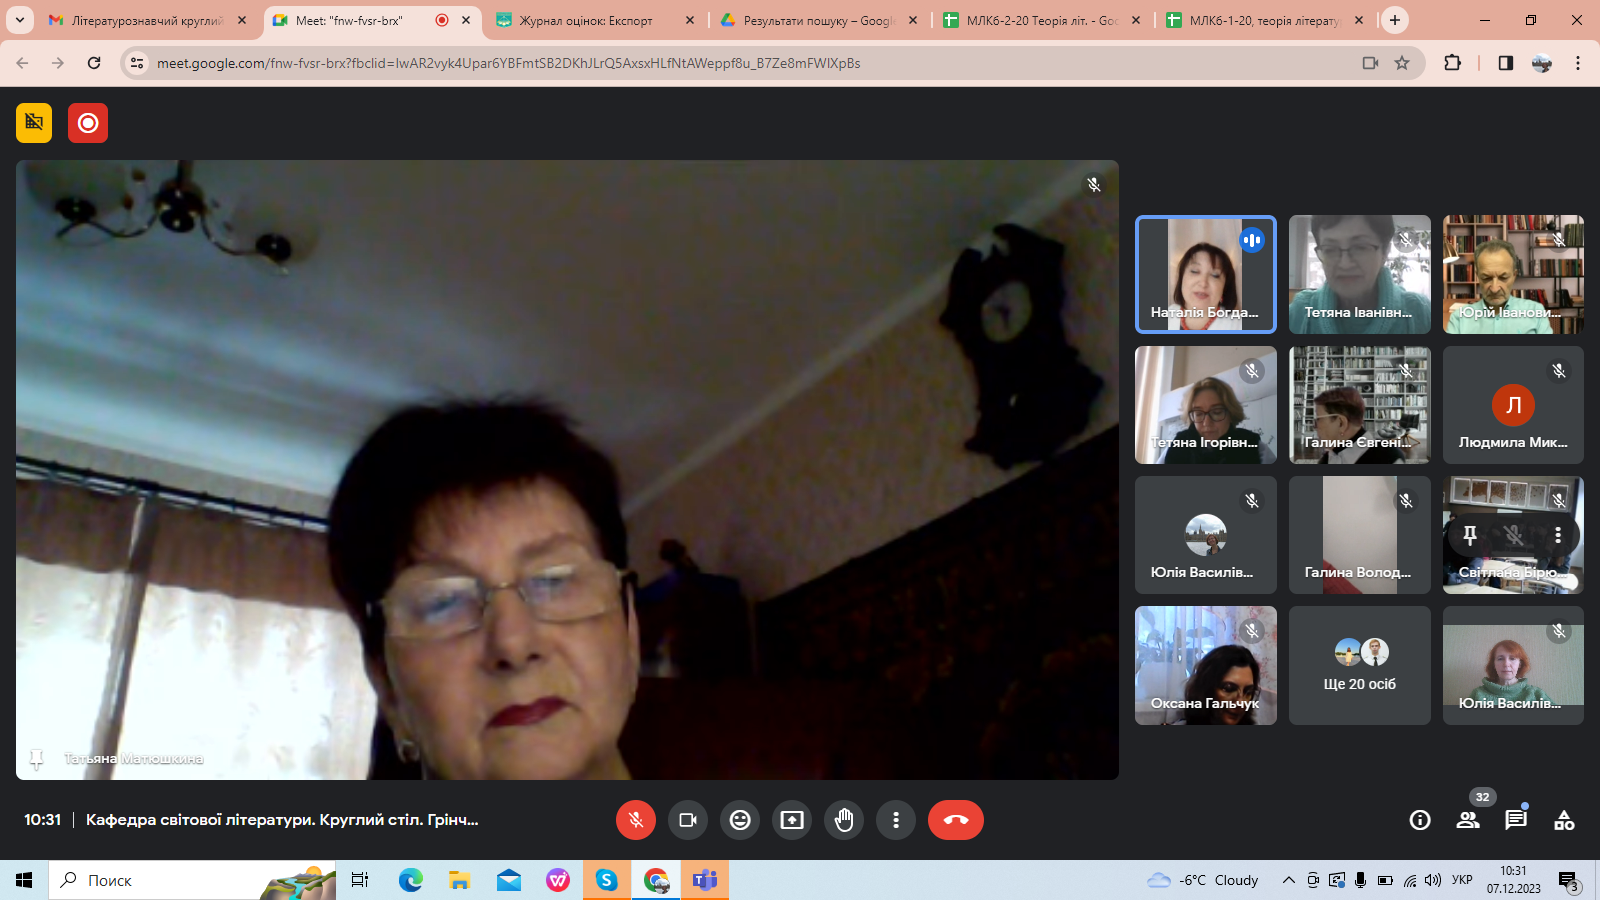Leave the call with red hang-up button
Screen dimensions: 1600x900
click(x=955, y=820)
